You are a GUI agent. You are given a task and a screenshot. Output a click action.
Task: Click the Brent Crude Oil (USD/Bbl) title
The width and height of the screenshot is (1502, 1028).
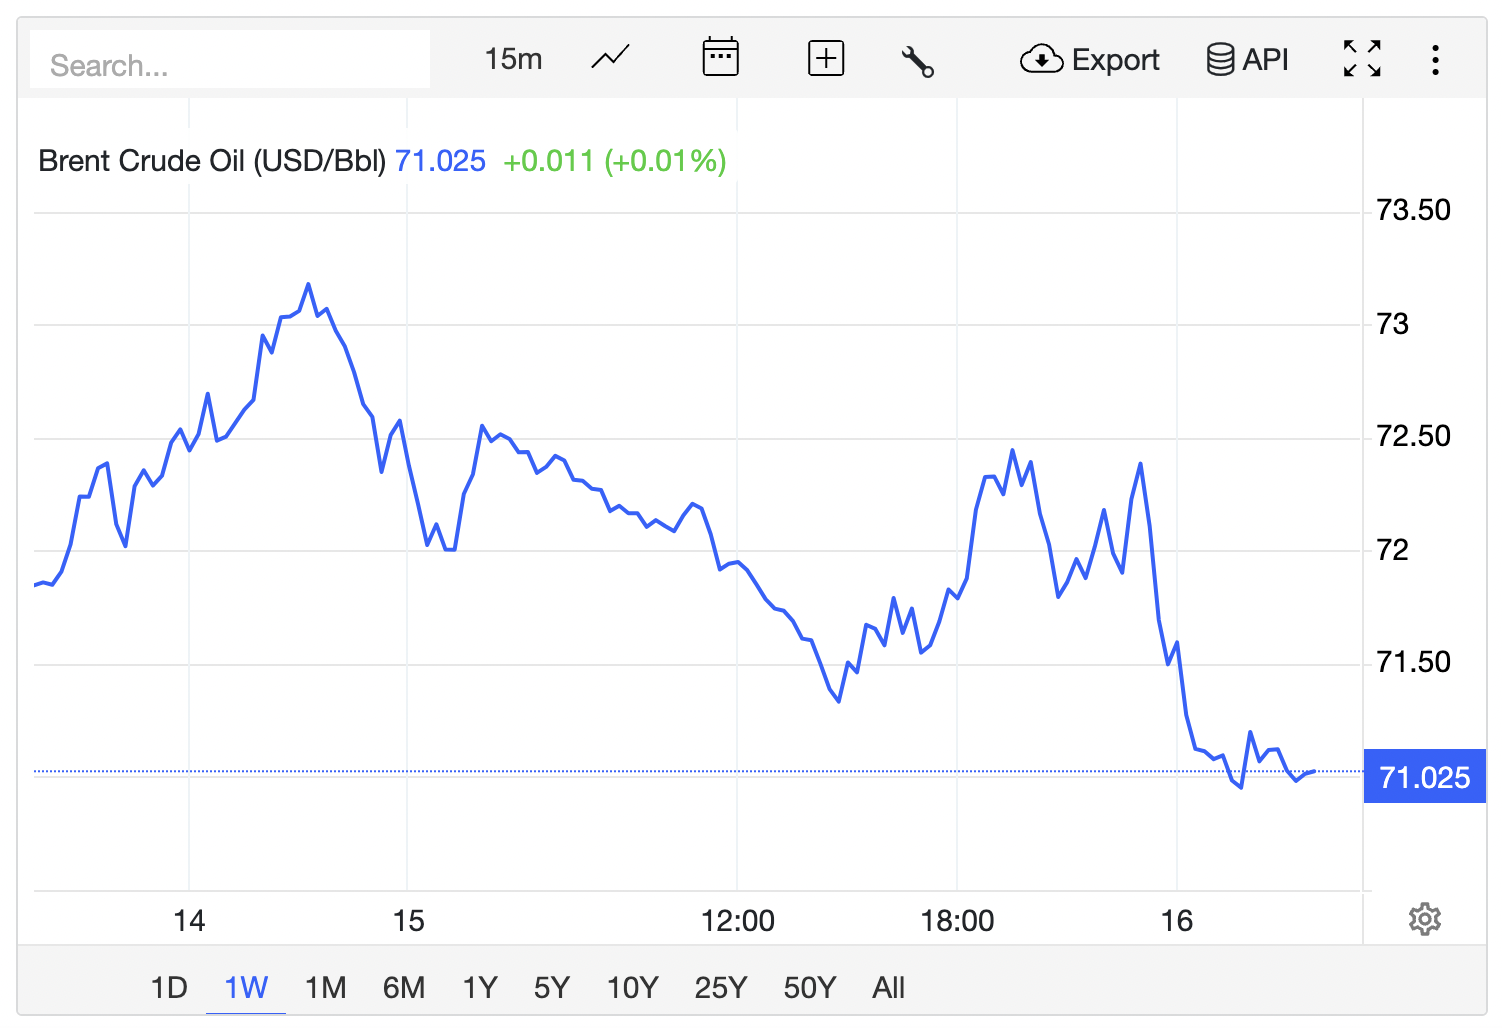tap(212, 161)
